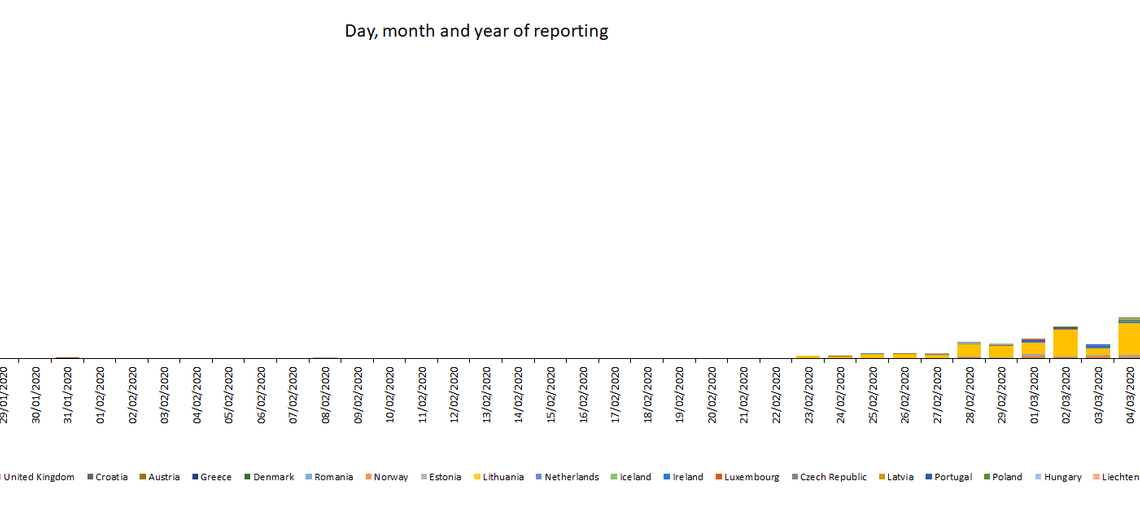Click the stacked bar for 02/03/2020
Viewport: 1140px width, 525px height.
(1065, 342)
